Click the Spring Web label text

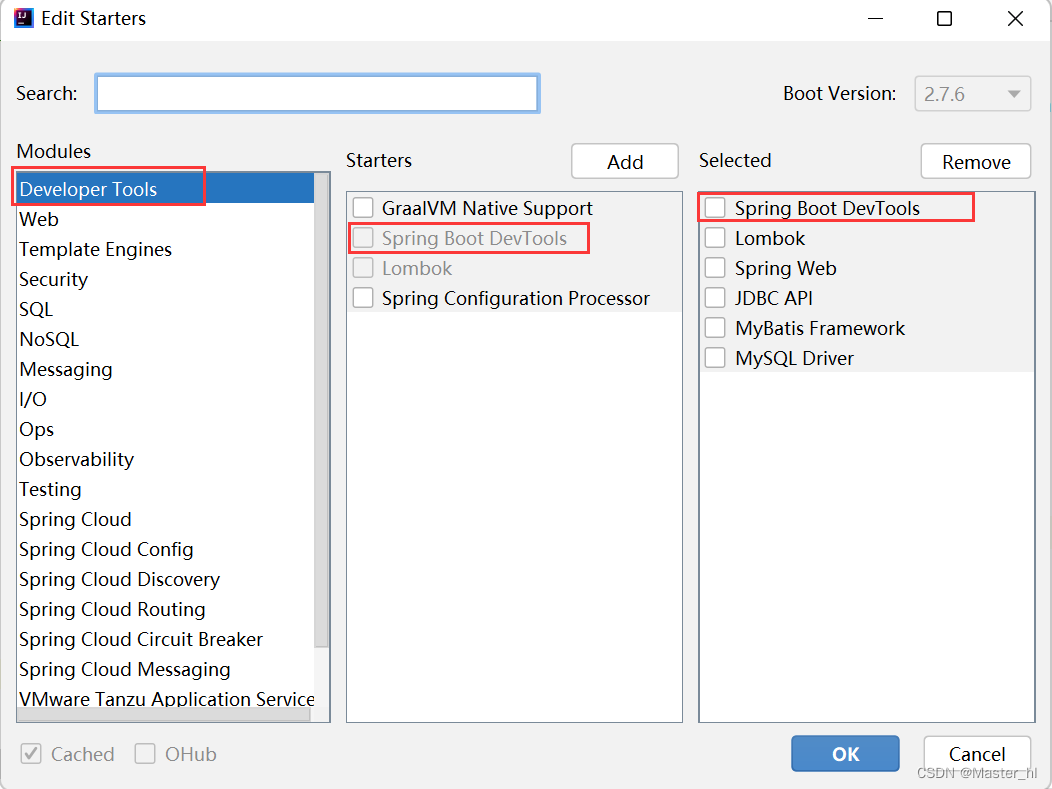point(786,269)
